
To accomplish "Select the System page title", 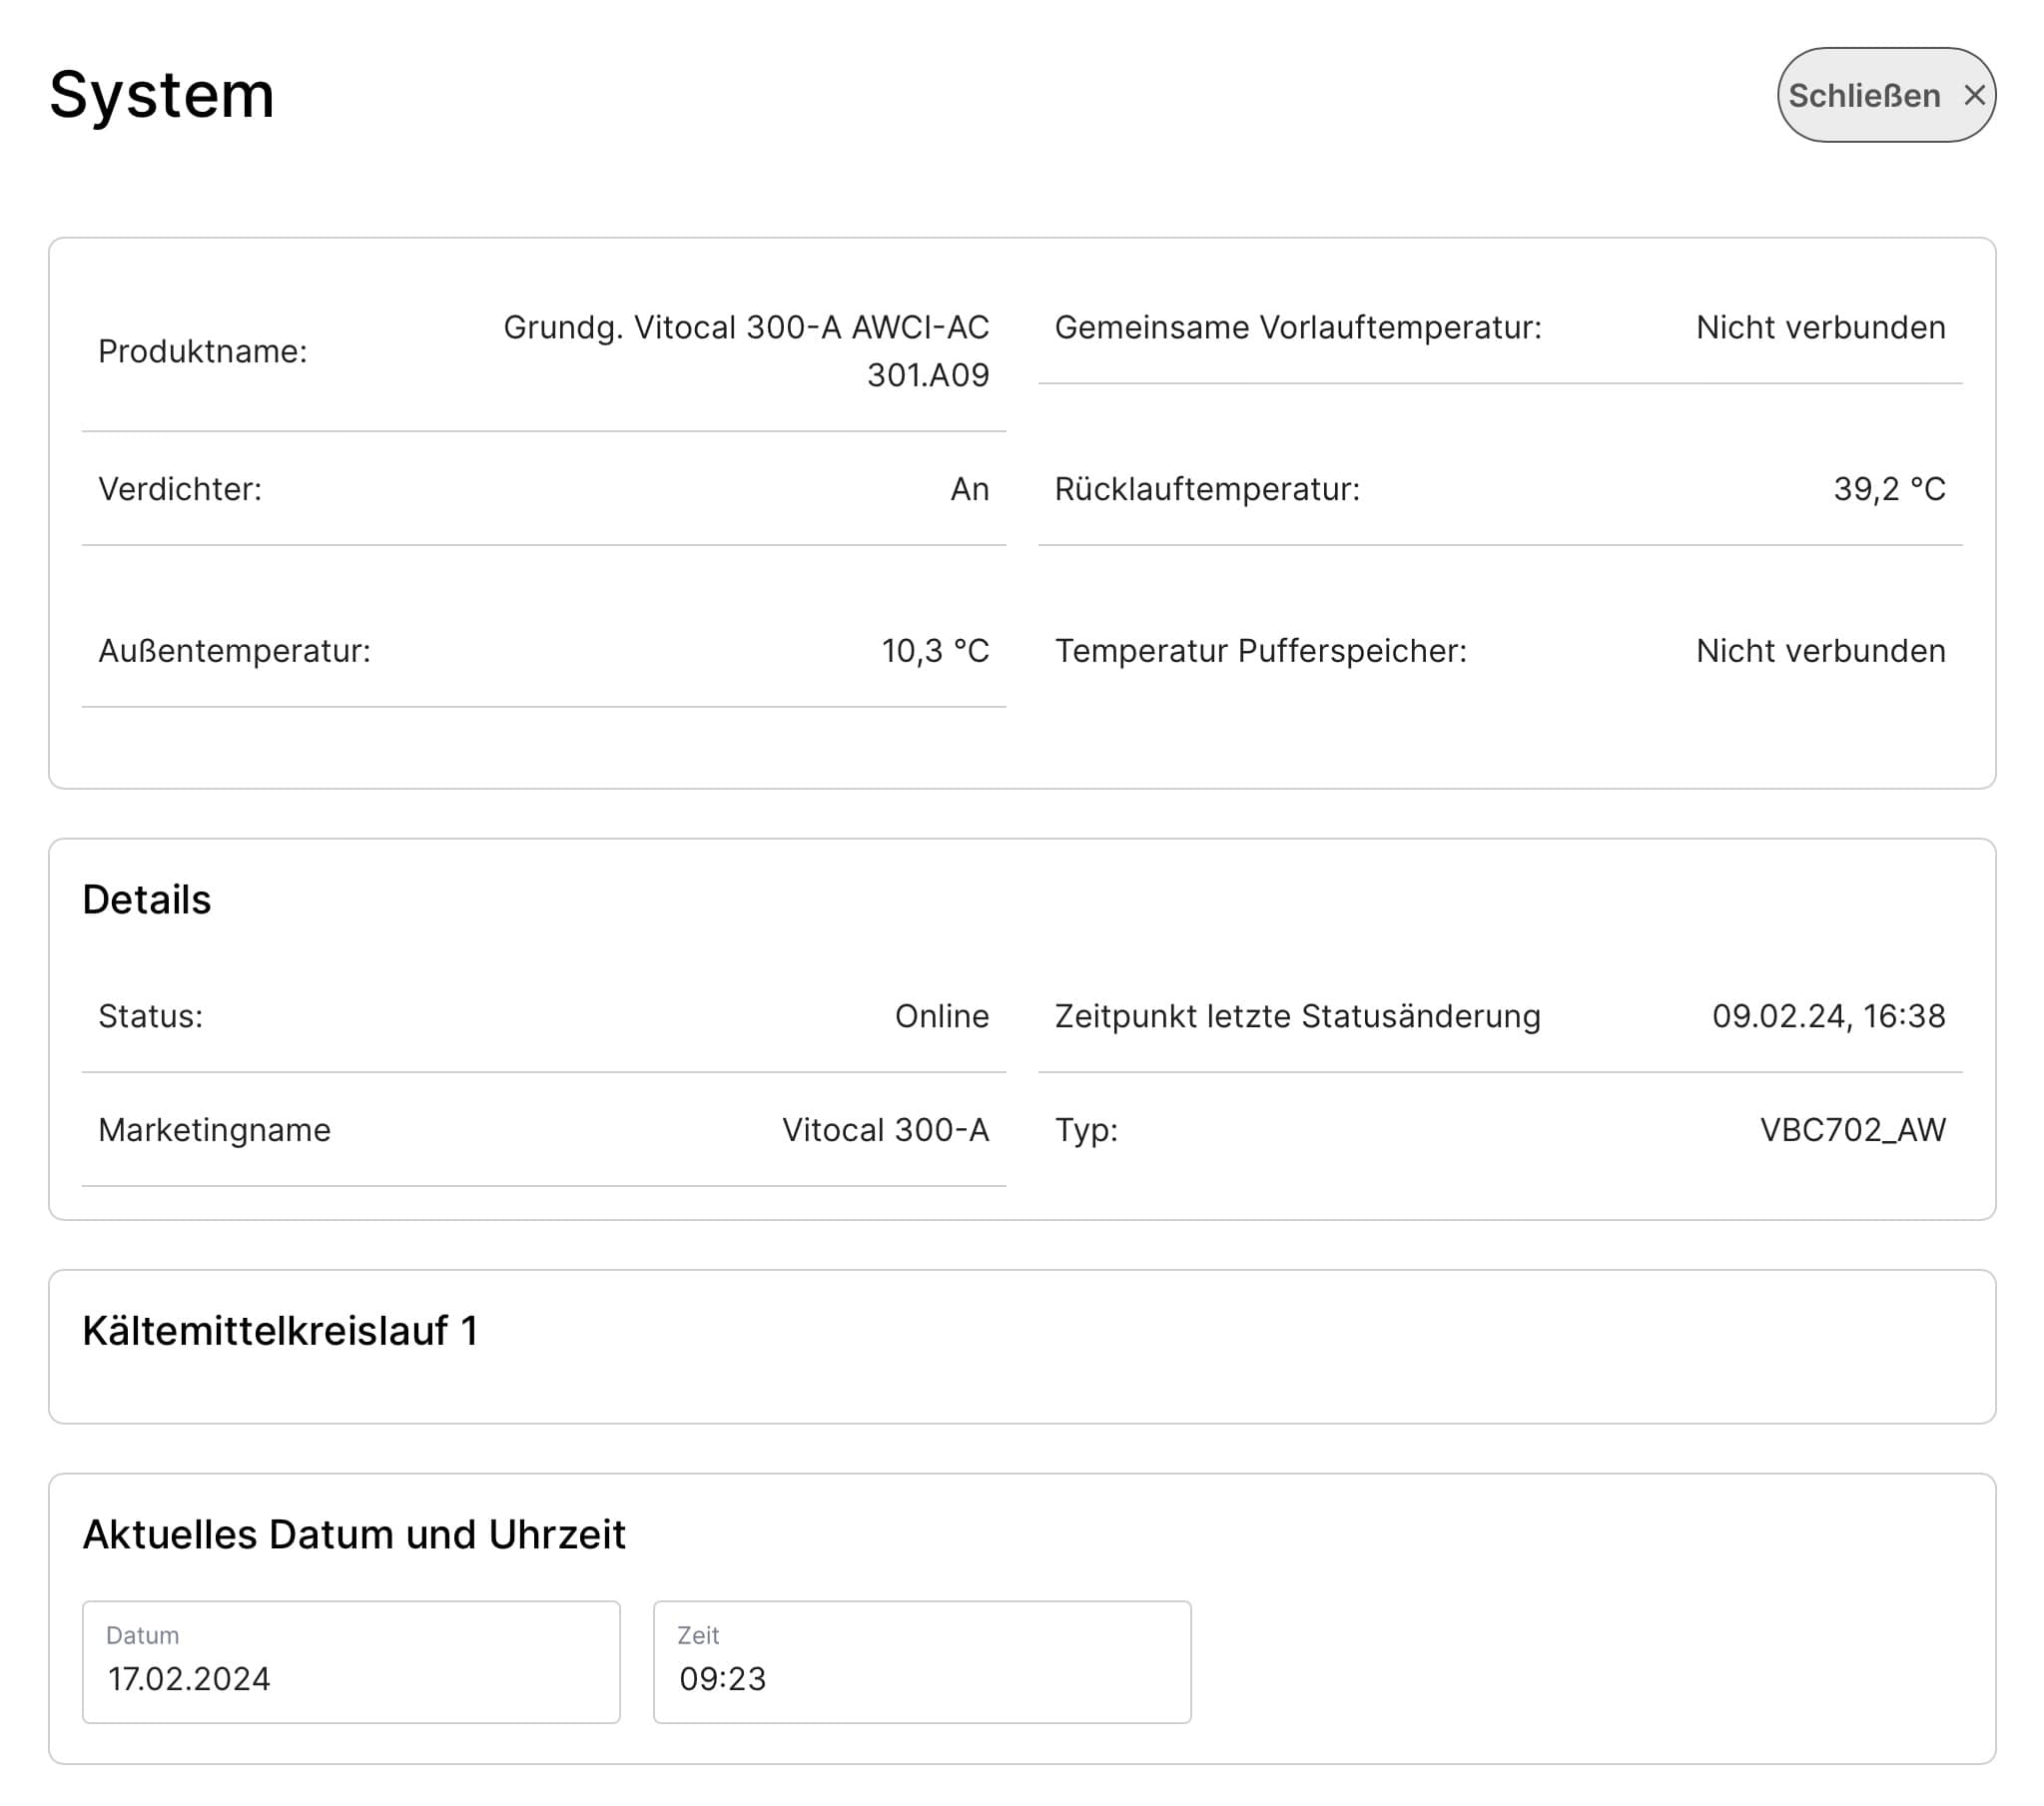I will coord(162,95).
